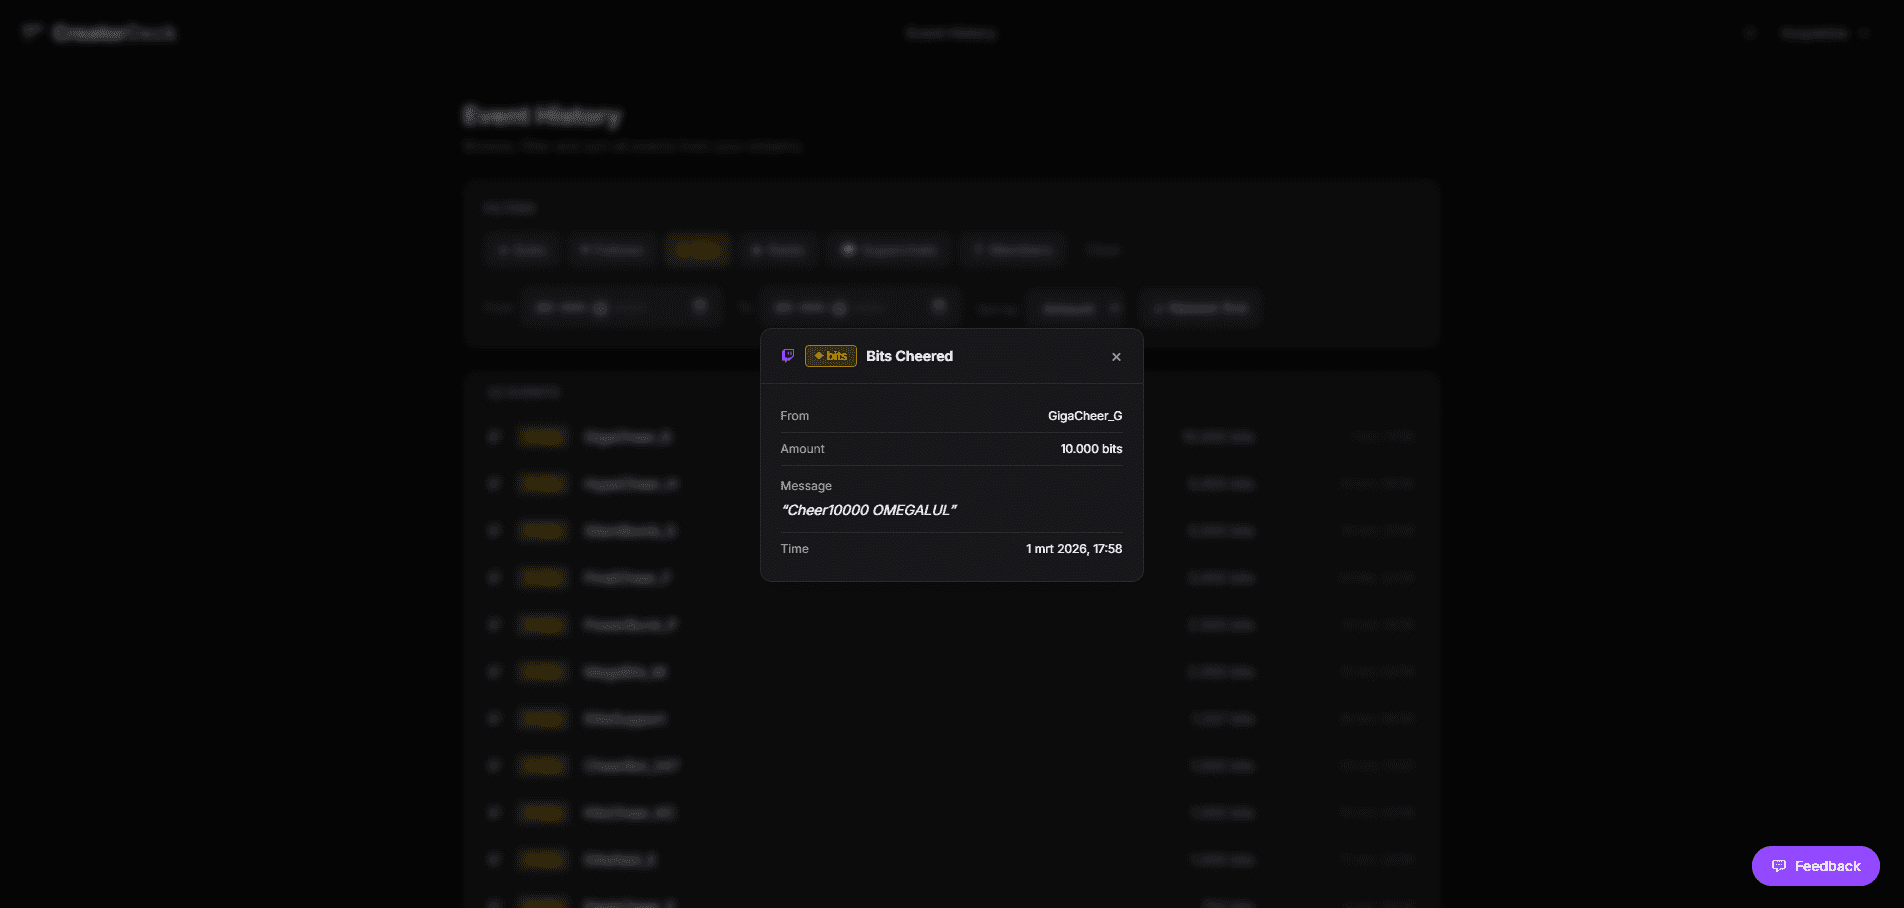Click the "Time" field label
Image resolution: width=1904 pixels, height=908 pixels.
794,549
